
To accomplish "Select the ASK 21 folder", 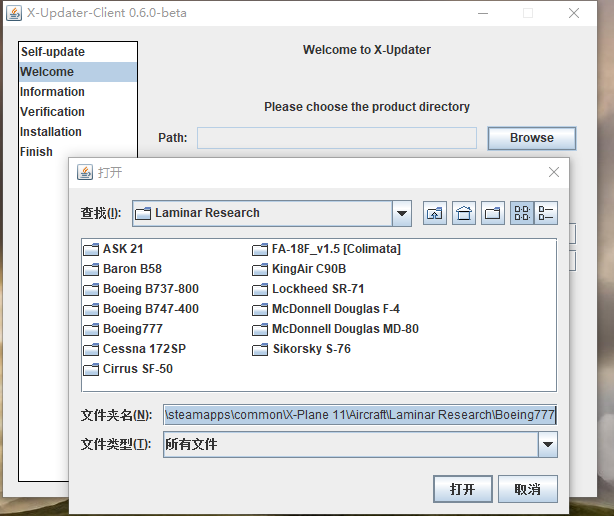I will pyautogui.click(x=114, y=249).
